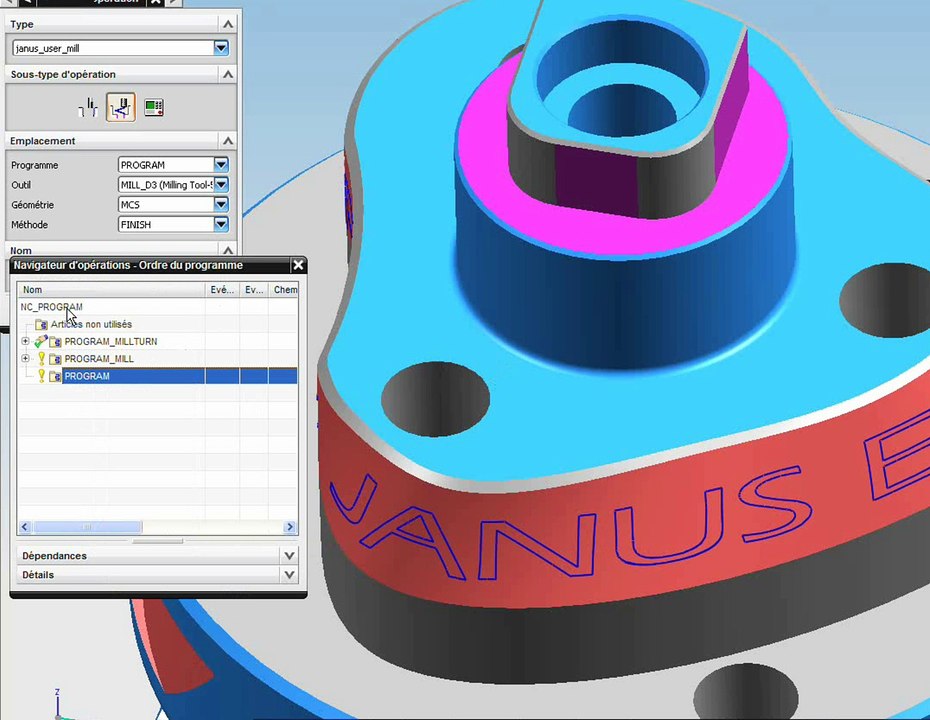930x720 pixels.
Task: Expand the PROGRAM_MILLTURN tree node
Action: (x=25, y=342)
